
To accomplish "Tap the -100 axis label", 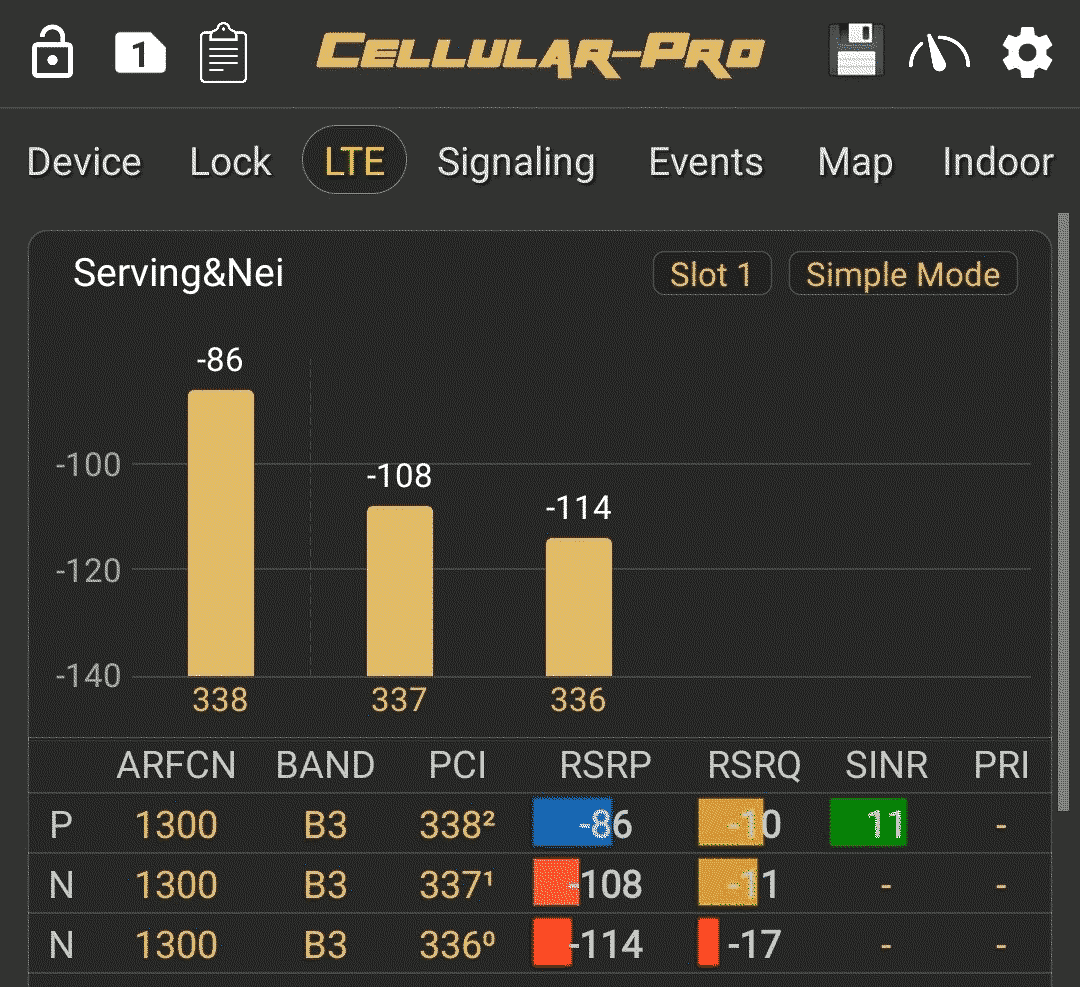I will tap(88, 465).
